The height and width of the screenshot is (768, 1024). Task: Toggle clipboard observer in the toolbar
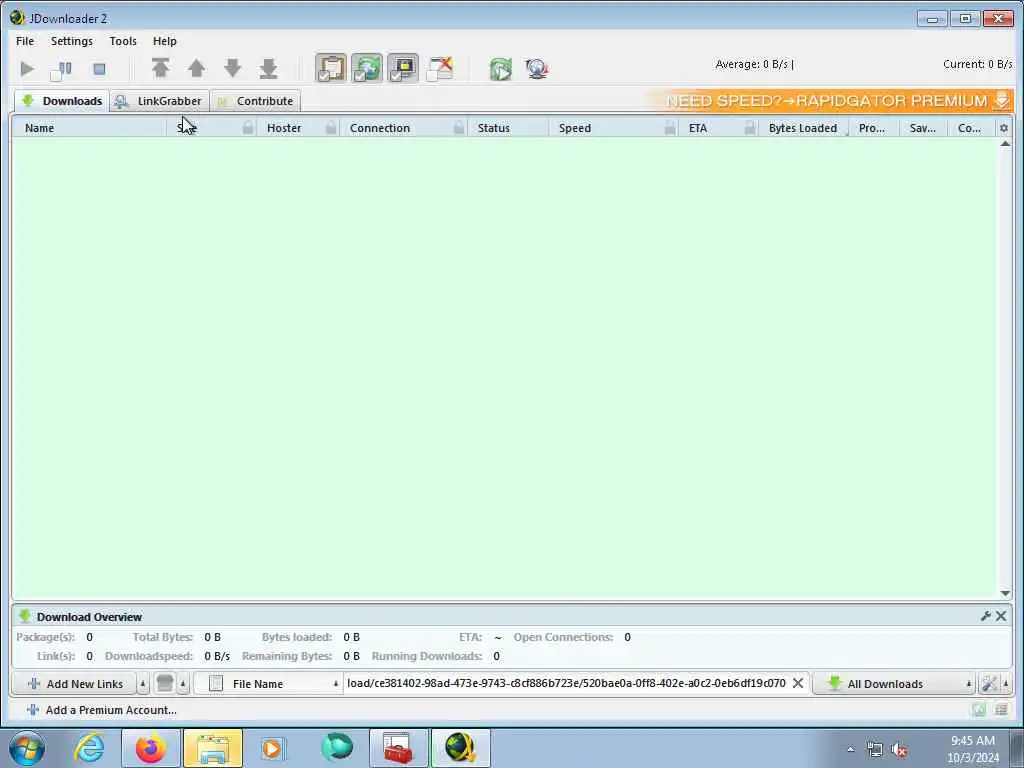(330, 68)
